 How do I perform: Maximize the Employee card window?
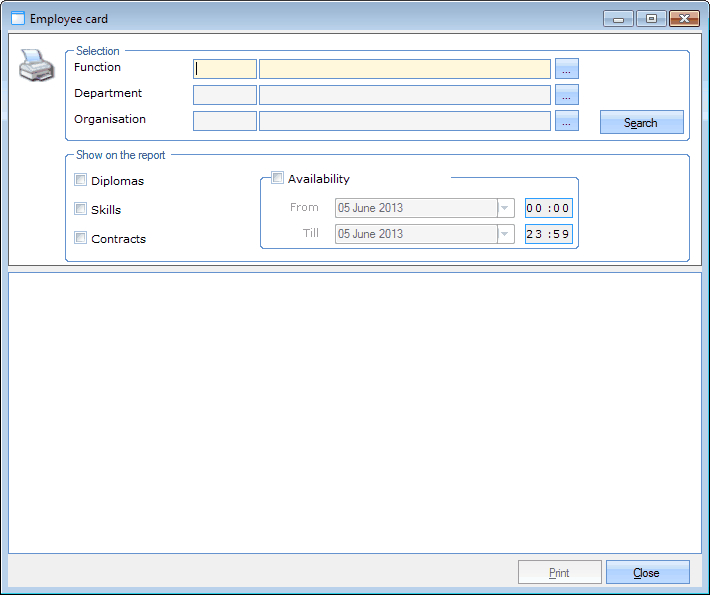[651, 18]
